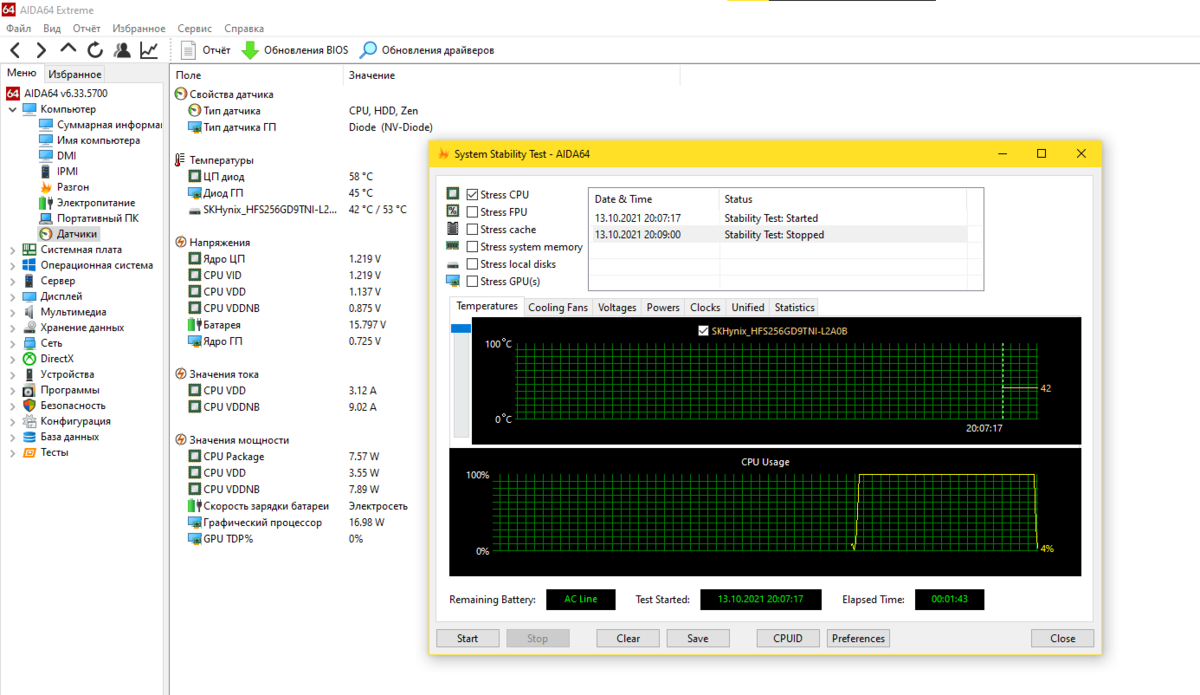
Task: Enable Stress local disks checkbox
Action: pos(472,264)
